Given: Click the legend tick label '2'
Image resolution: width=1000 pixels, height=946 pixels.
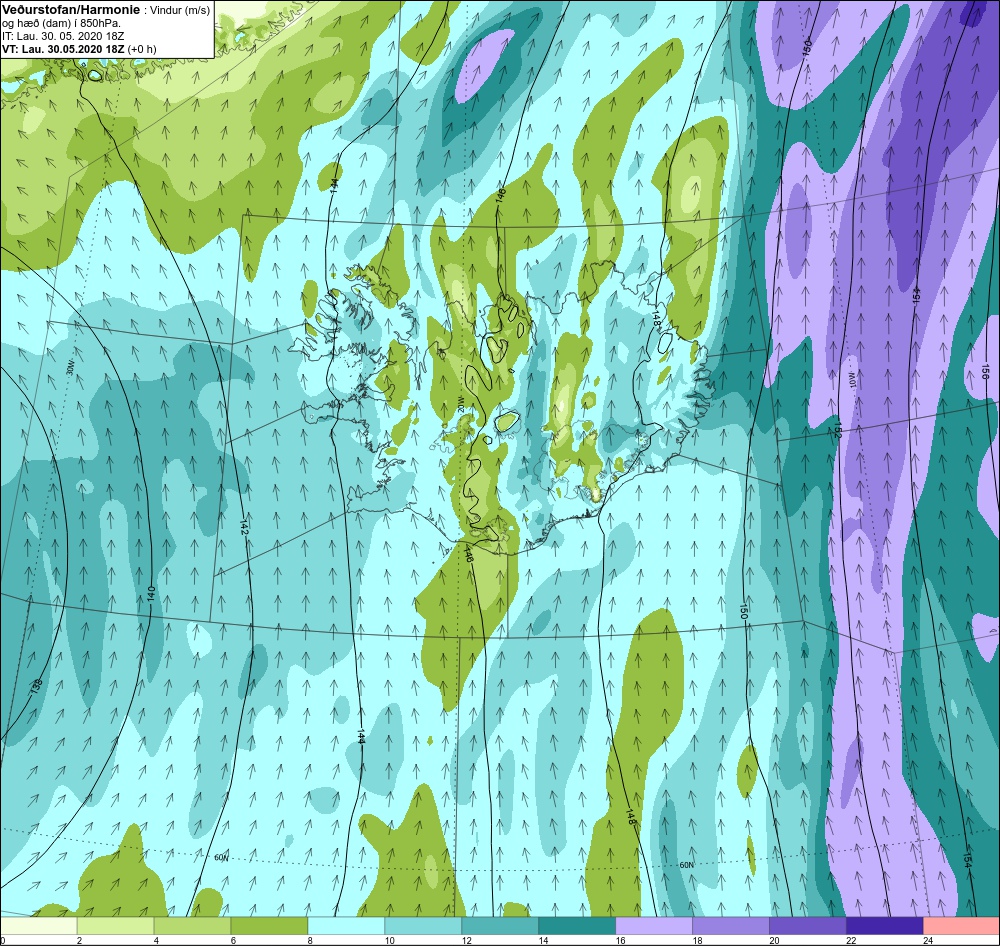Looking at the screenshot, I should pos(80,940).
